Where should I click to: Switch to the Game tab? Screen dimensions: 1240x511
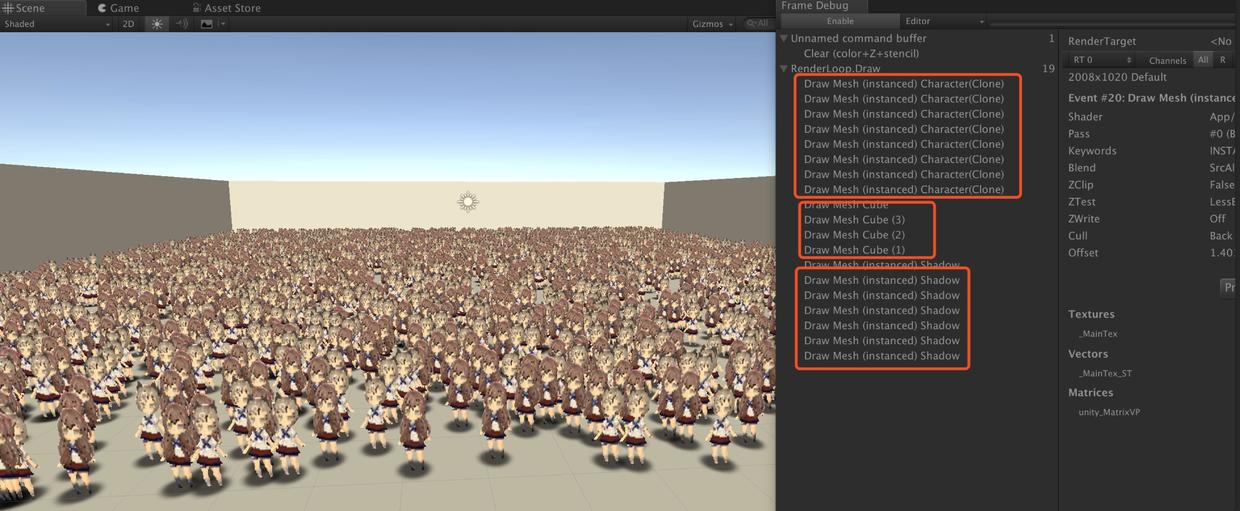(118, 8)
